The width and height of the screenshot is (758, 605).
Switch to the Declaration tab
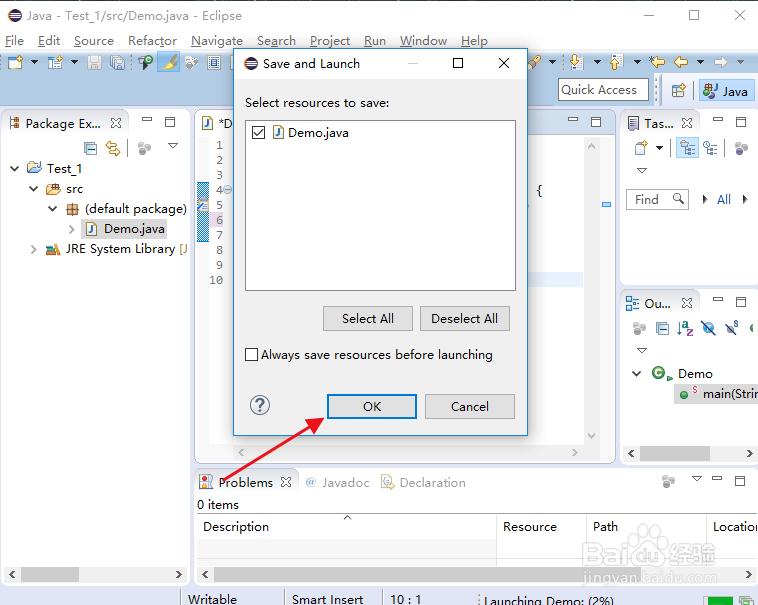(423, 482)
